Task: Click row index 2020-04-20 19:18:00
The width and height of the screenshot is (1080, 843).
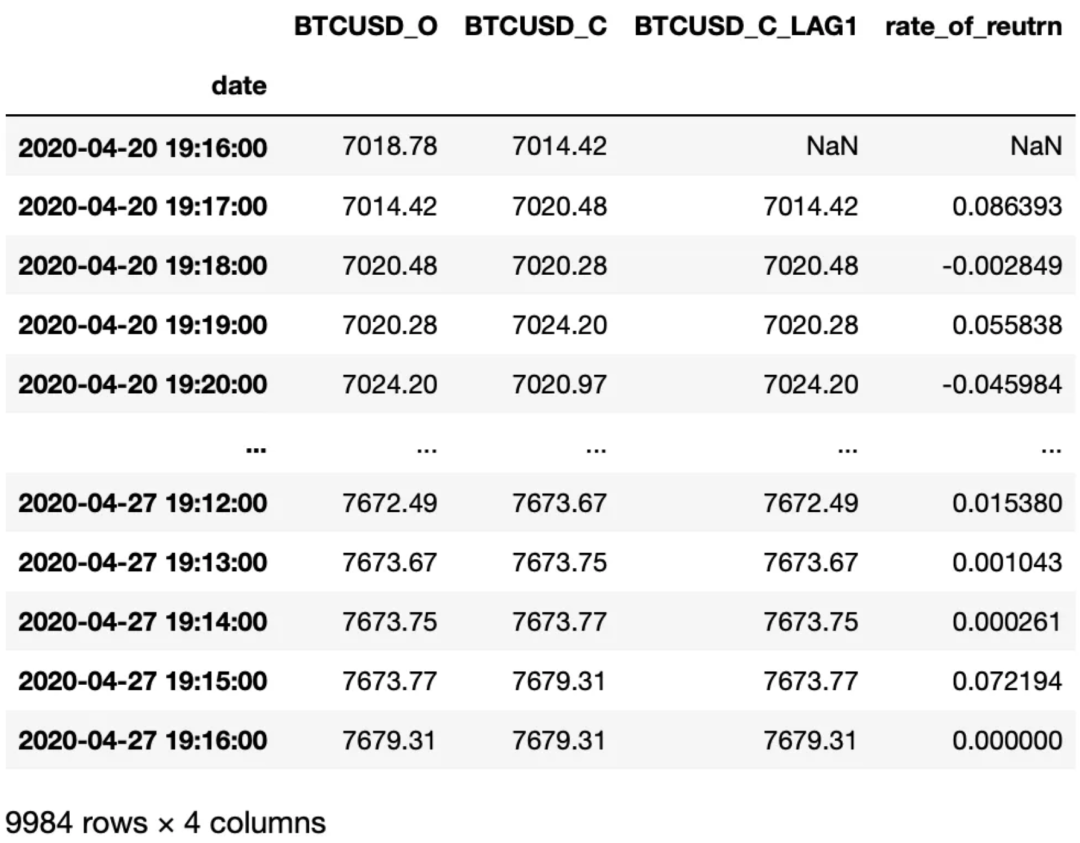Action: point(143,266)
